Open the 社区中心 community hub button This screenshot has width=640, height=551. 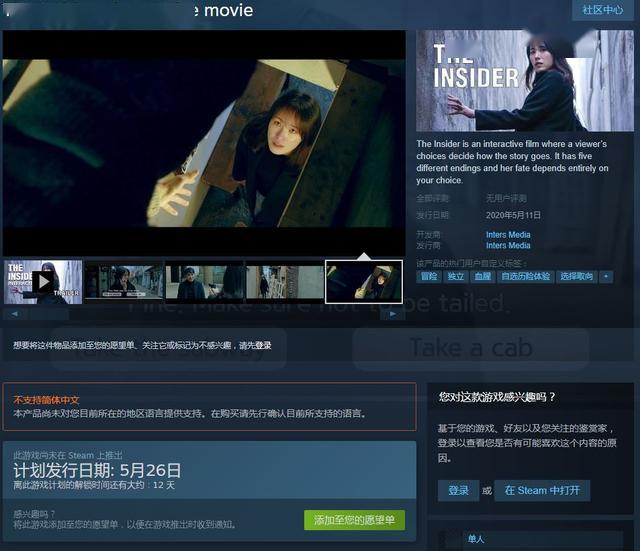coord(602,10)
